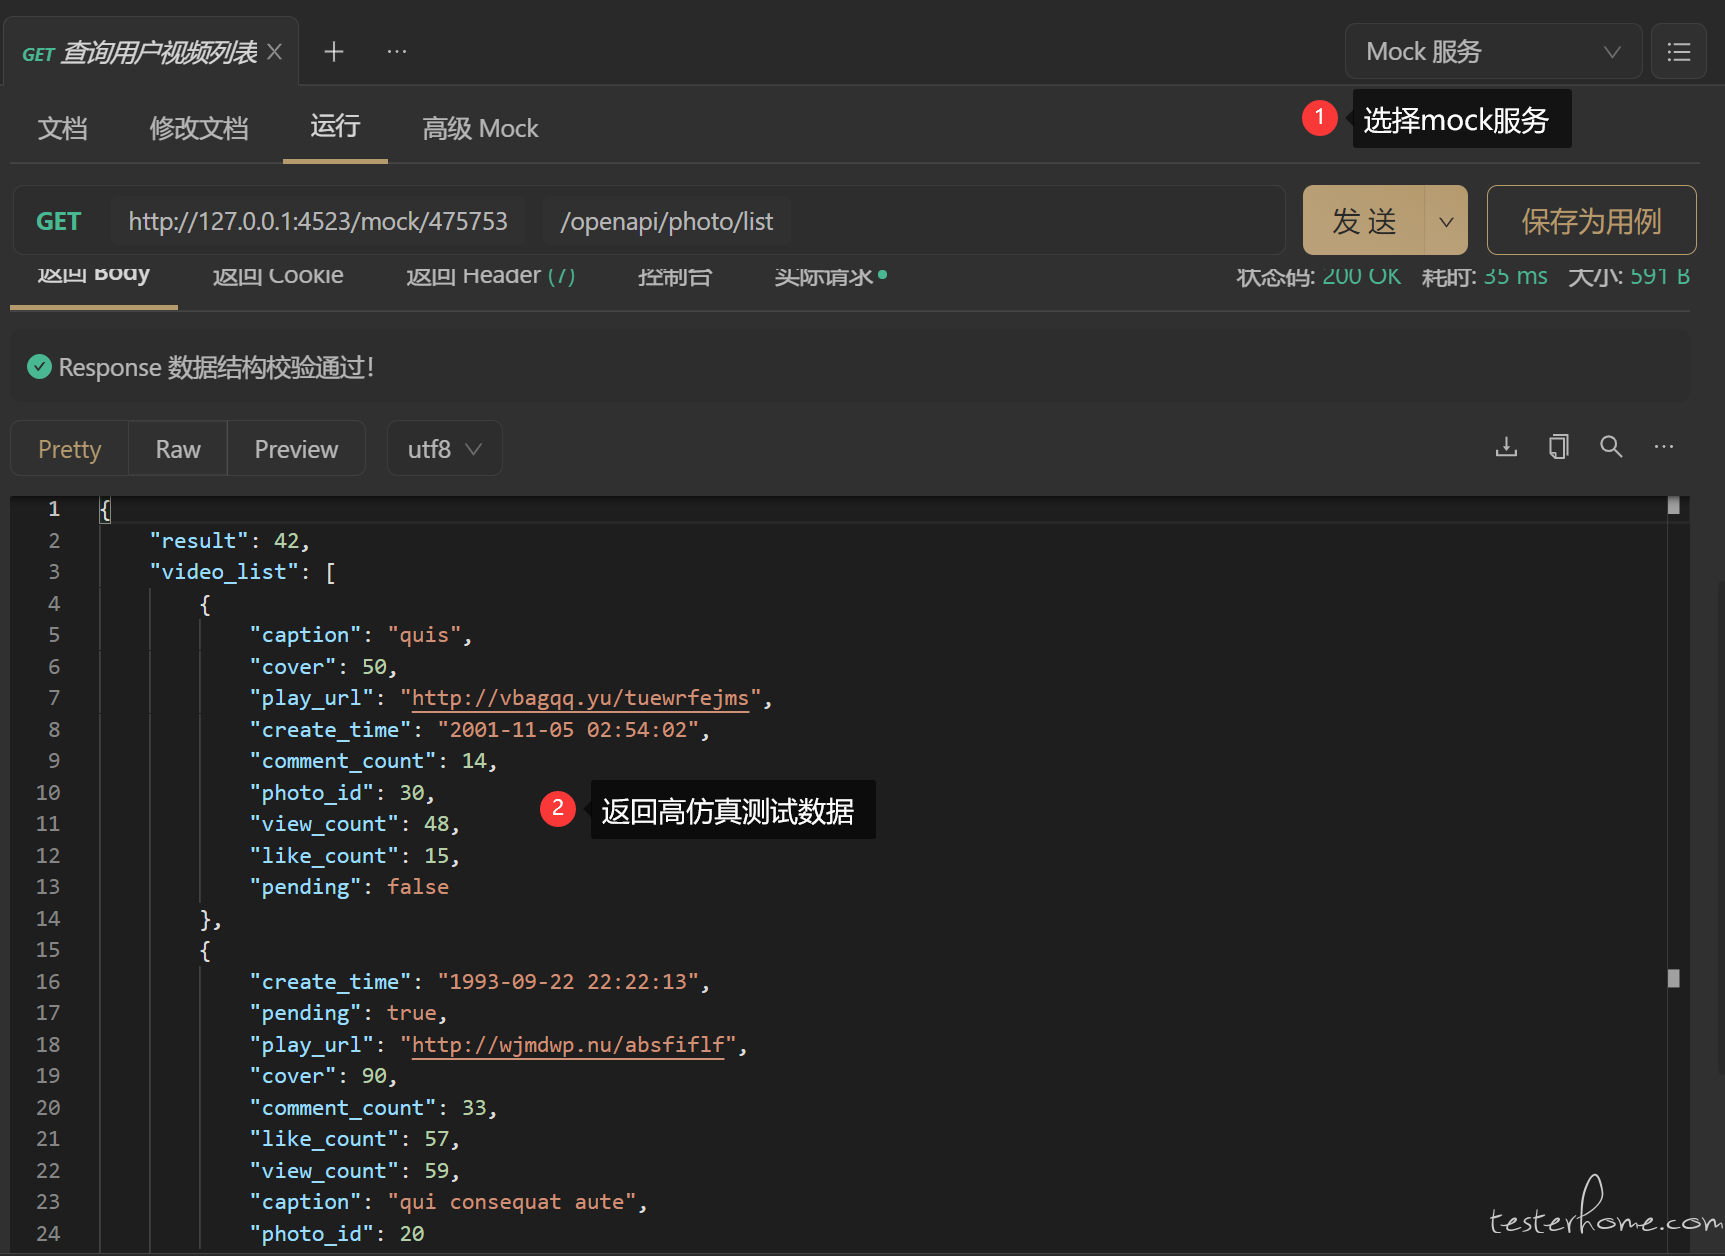This screenshot has width=1725, height=1256.
Task: Click the "video_list" key line
Action: click(242, 572)
